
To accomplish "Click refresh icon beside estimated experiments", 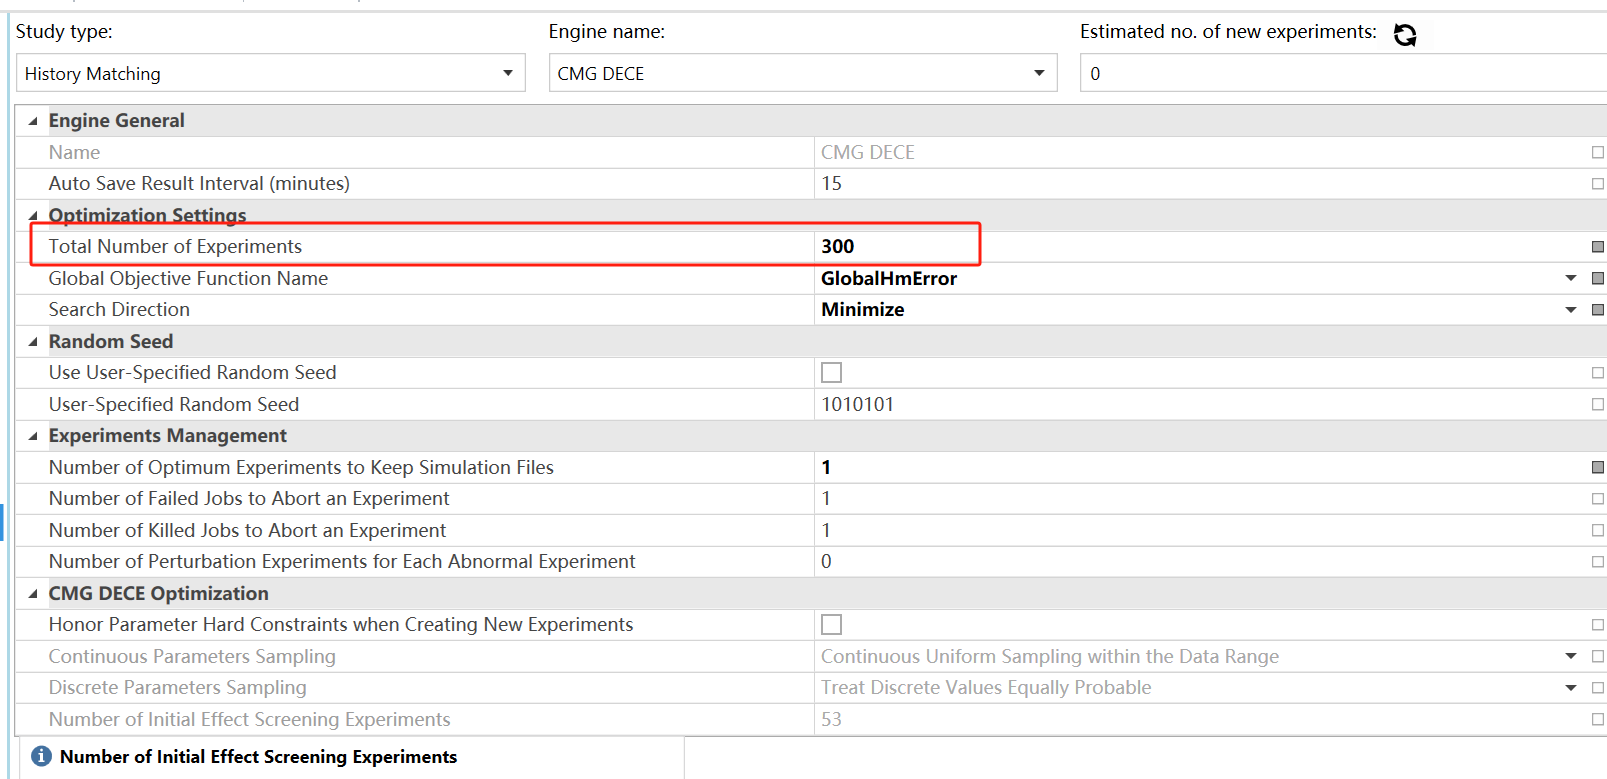I will pos(1404,35).
